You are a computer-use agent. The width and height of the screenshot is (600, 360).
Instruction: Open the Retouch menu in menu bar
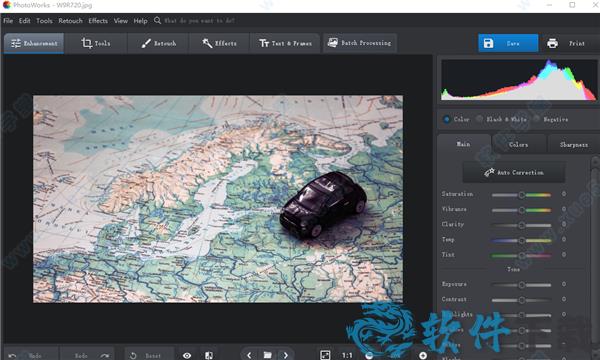click(x=70, y=21)
